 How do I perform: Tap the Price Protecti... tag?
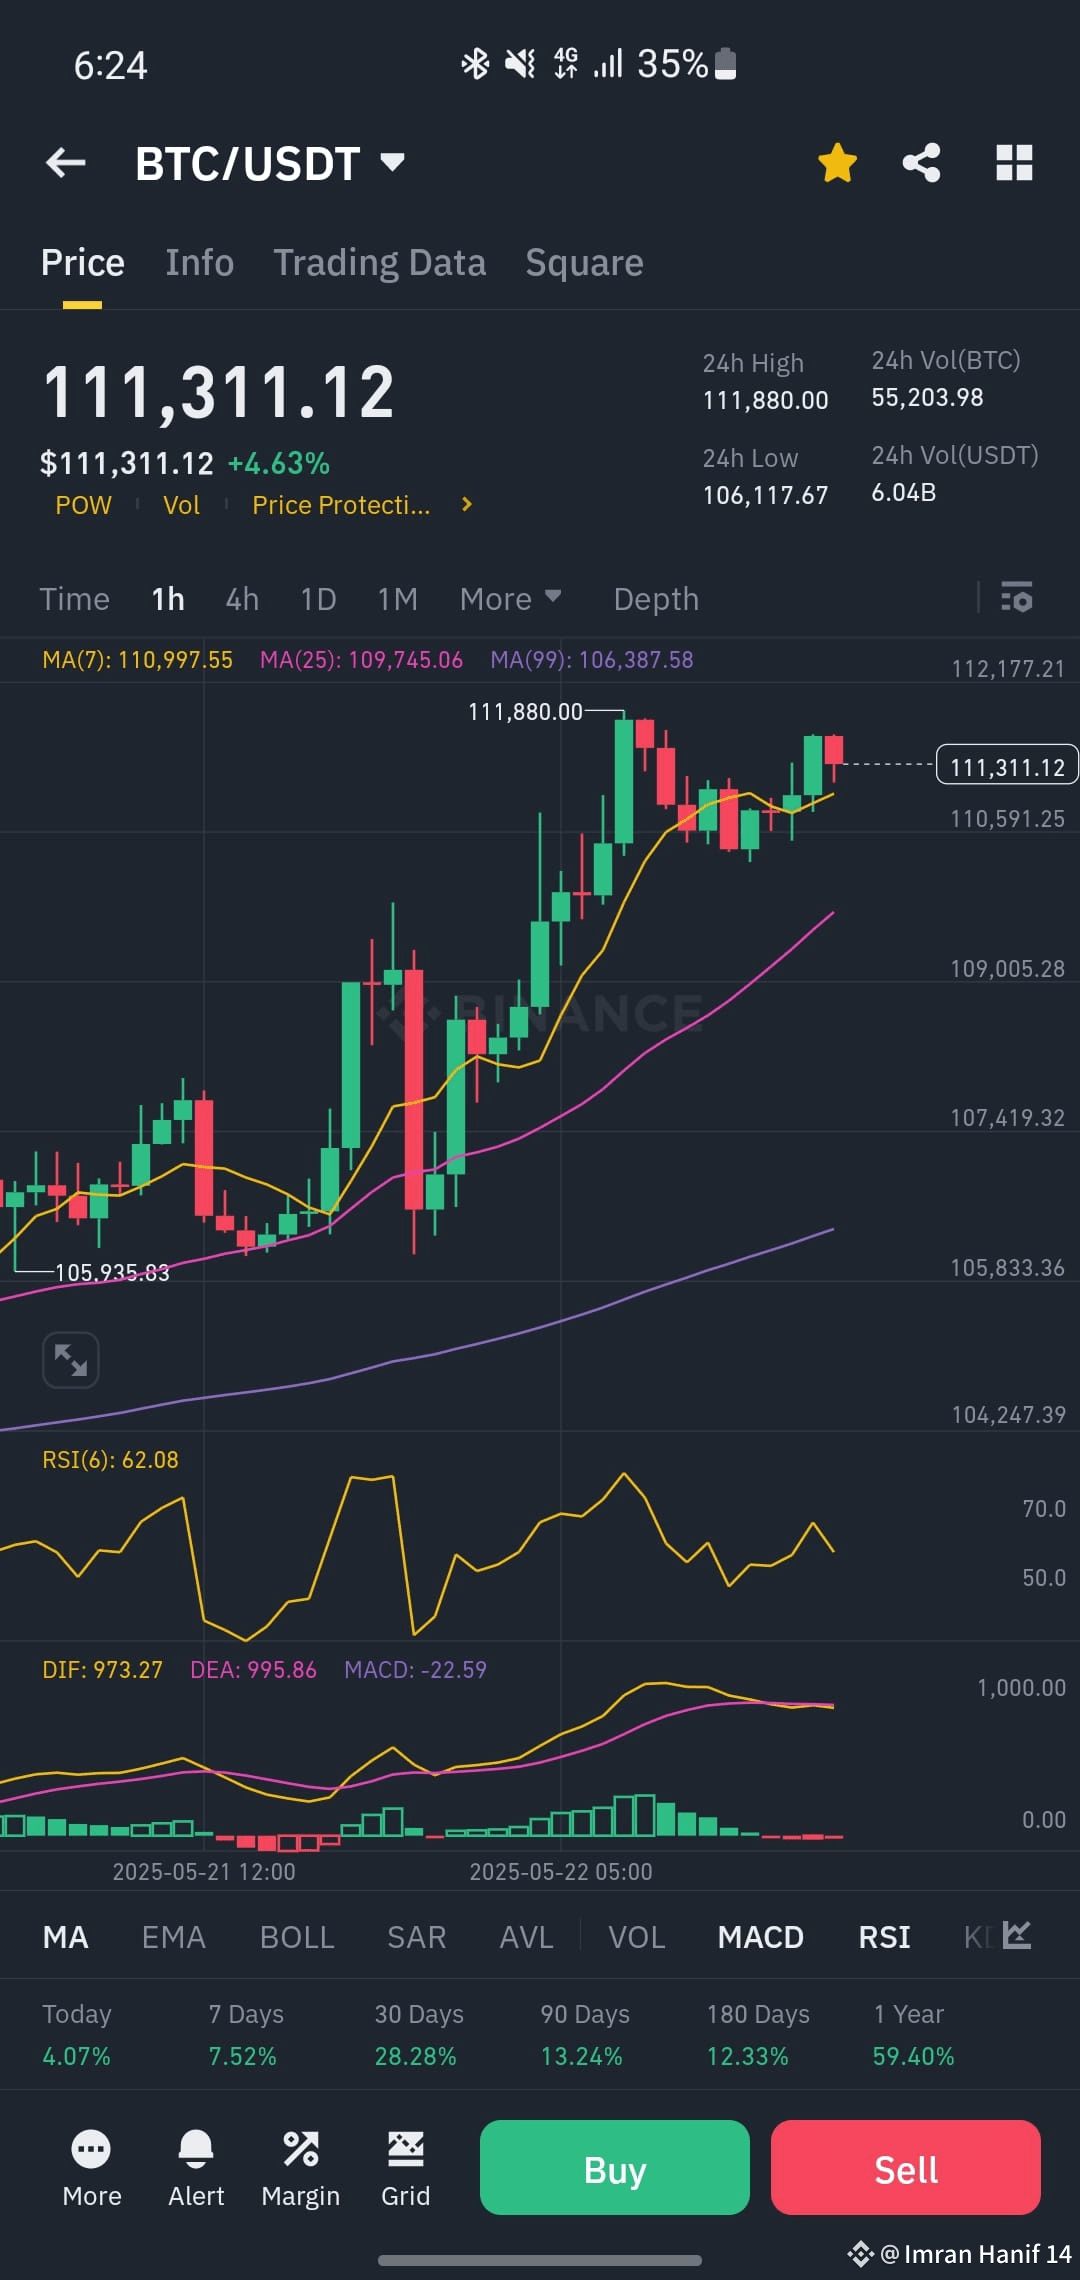[x=341, y=505]
